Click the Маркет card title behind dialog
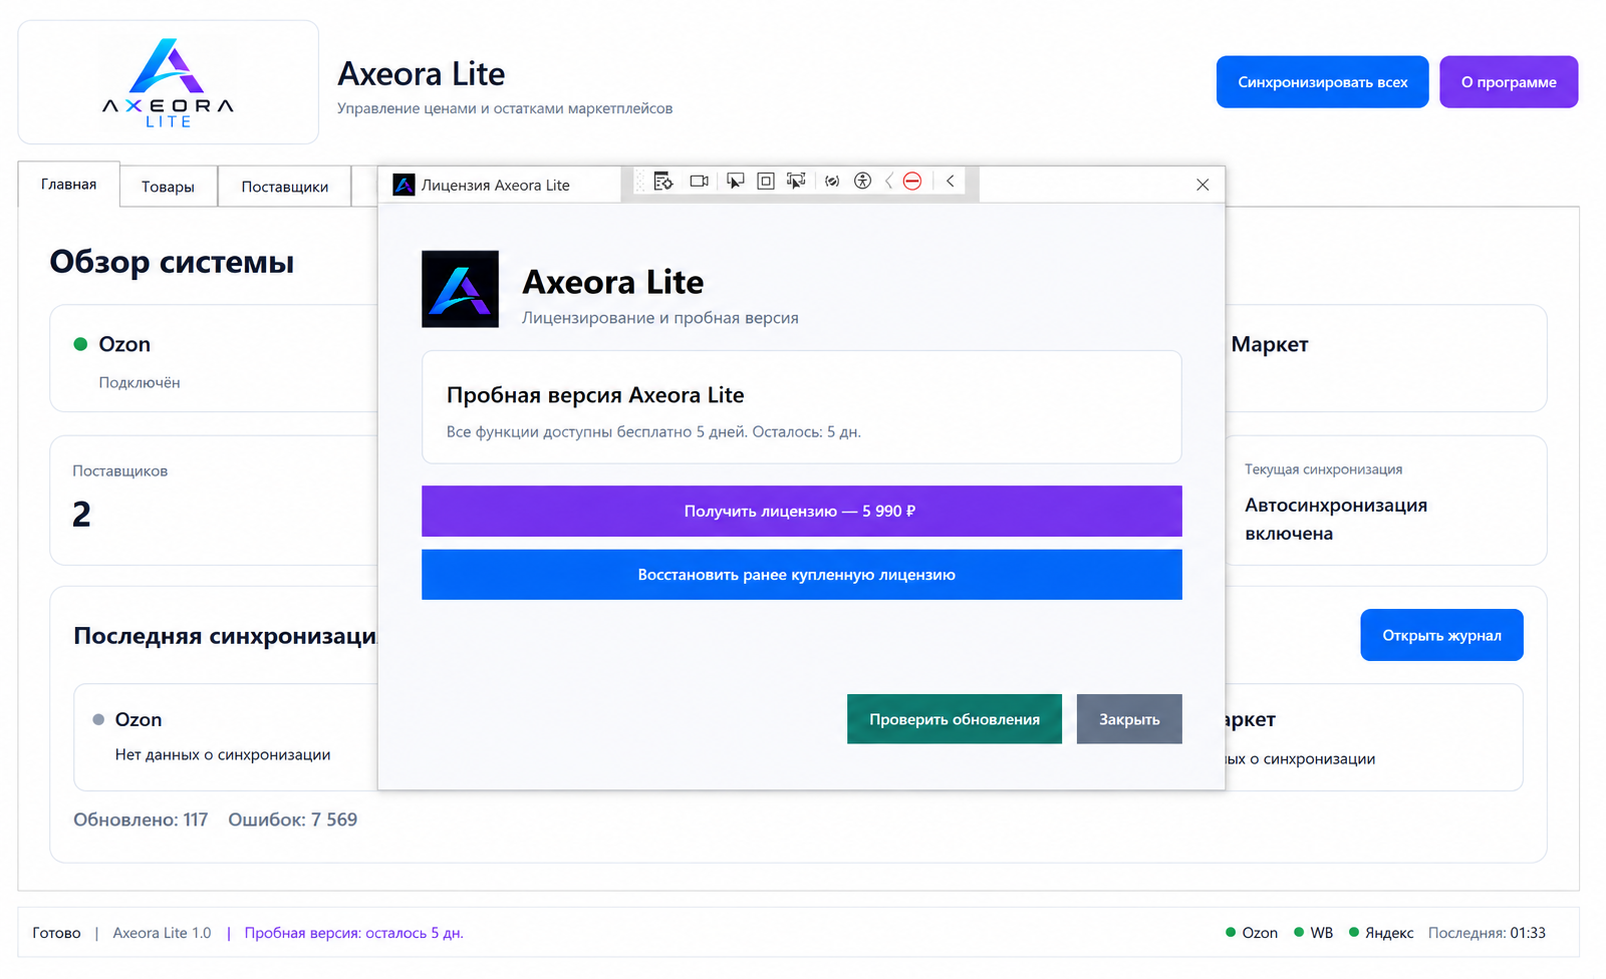 point(1268,344)
